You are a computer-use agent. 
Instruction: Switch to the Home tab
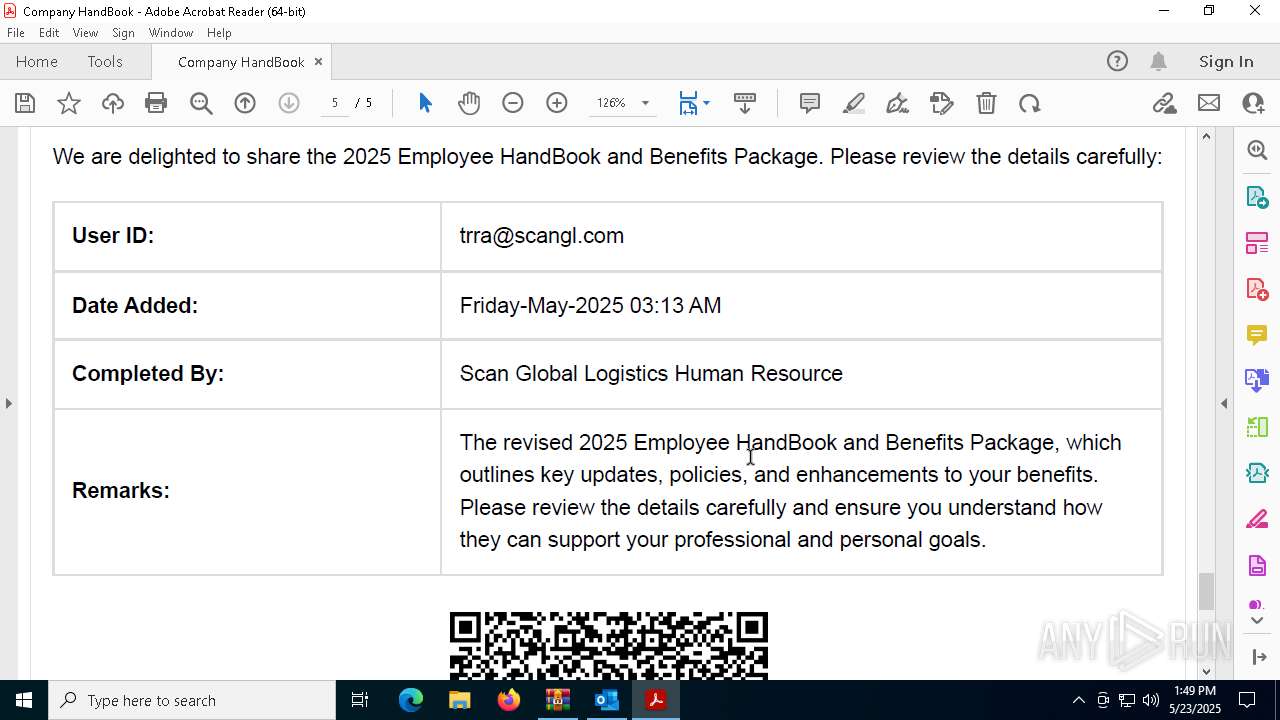tap(37, 62)
